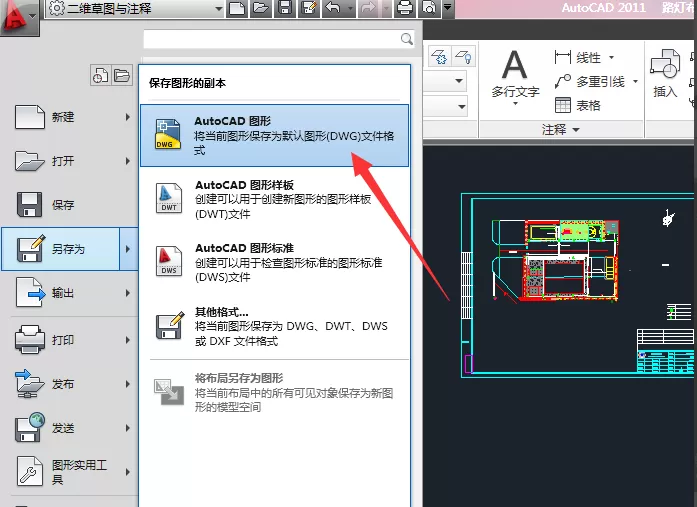Image resolution: width=697 pixels, height=507 pixels.
Task: Expand the 图形实用工具 submenu arrow
Action: (x=128, y=472)
